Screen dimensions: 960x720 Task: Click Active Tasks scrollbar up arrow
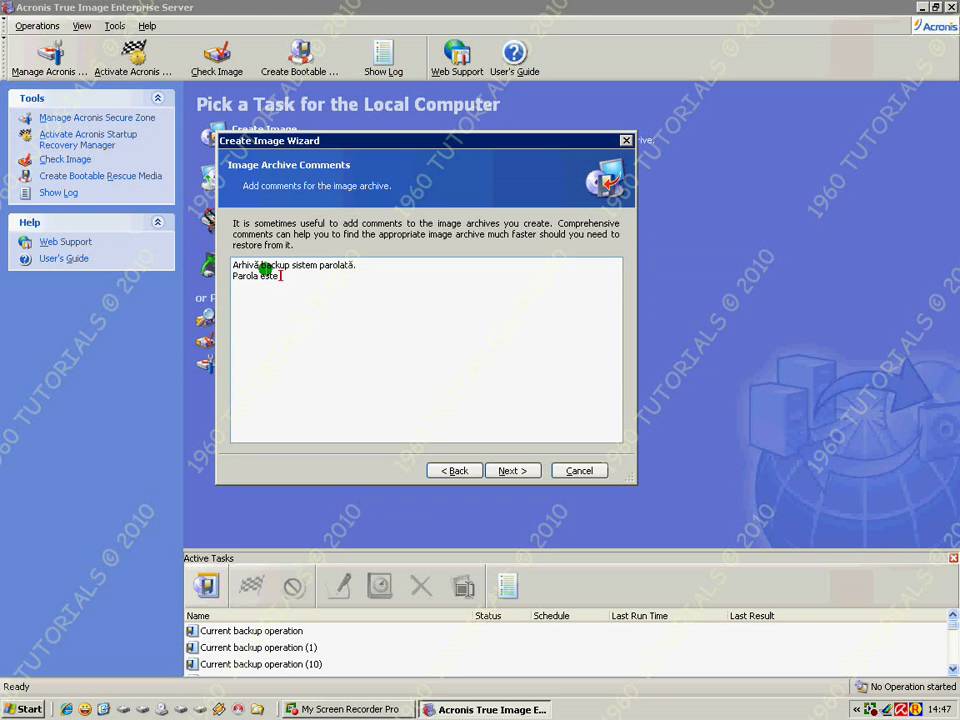pos(953,614)
